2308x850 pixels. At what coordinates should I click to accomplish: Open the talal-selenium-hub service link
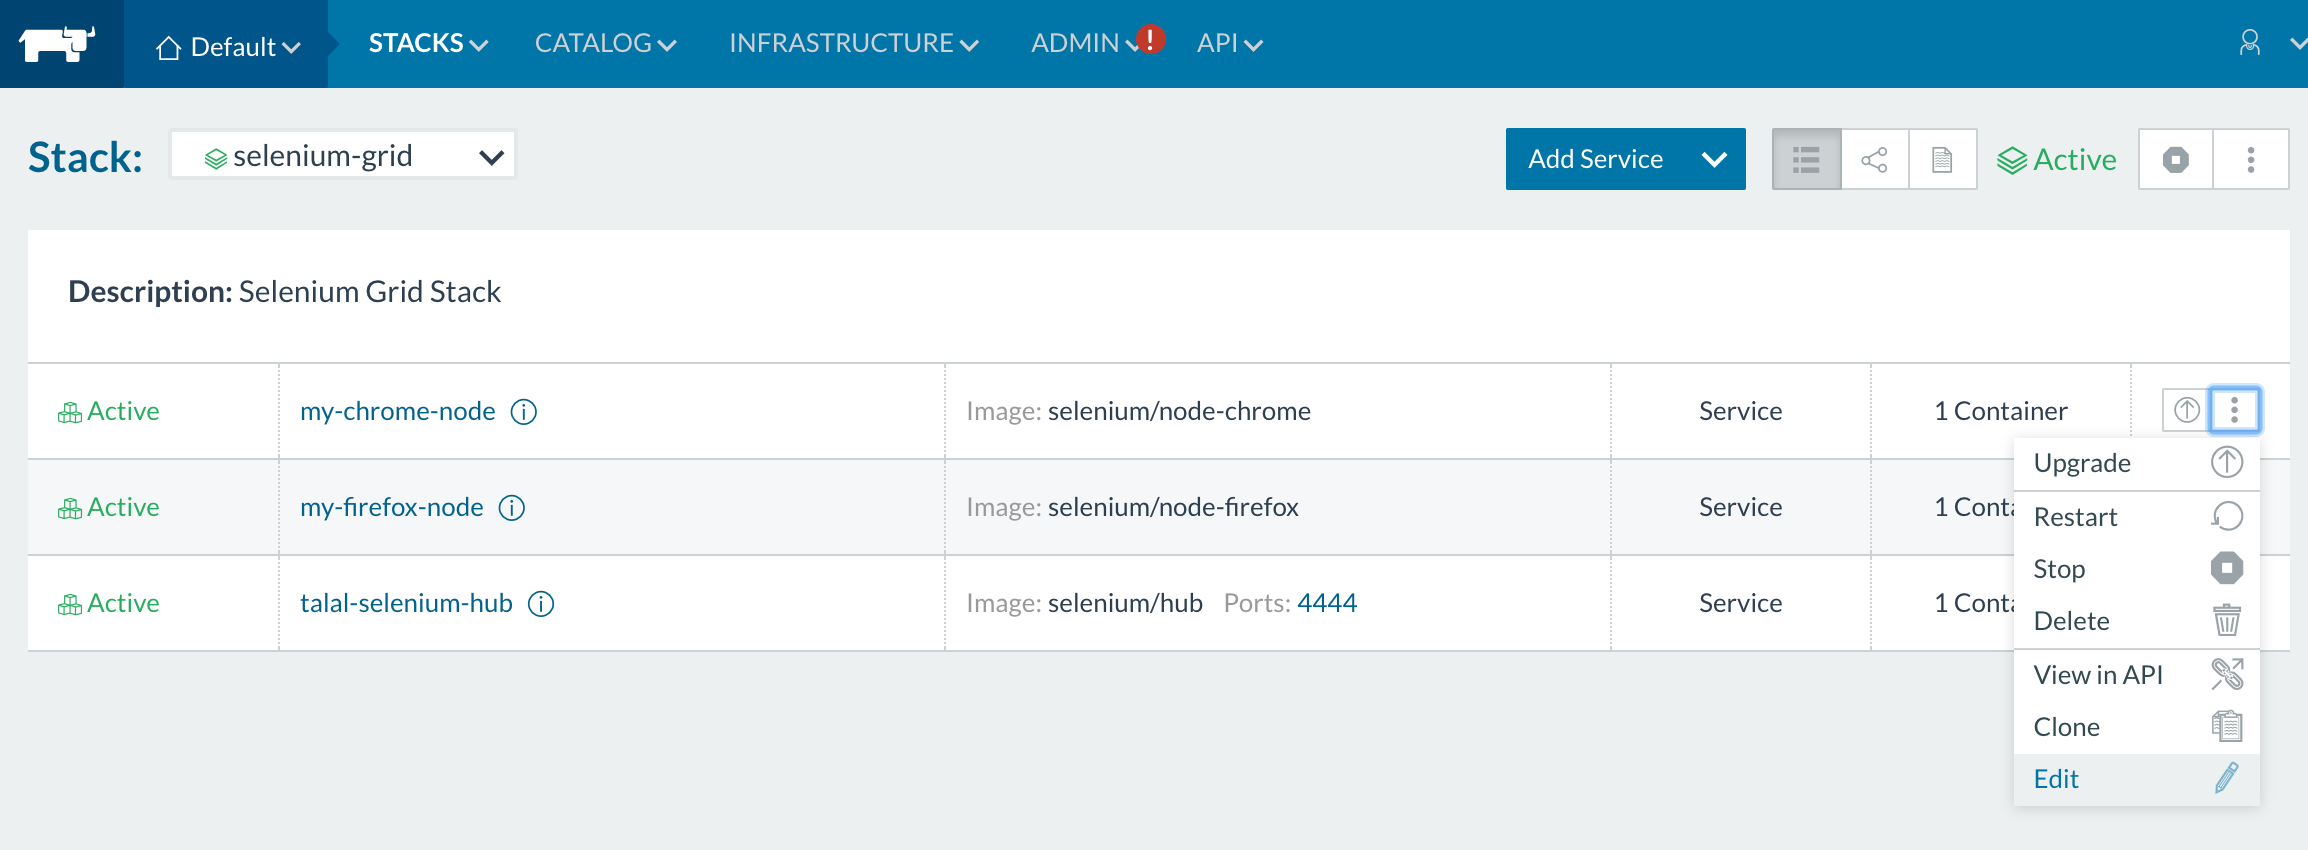coord(406,604)
